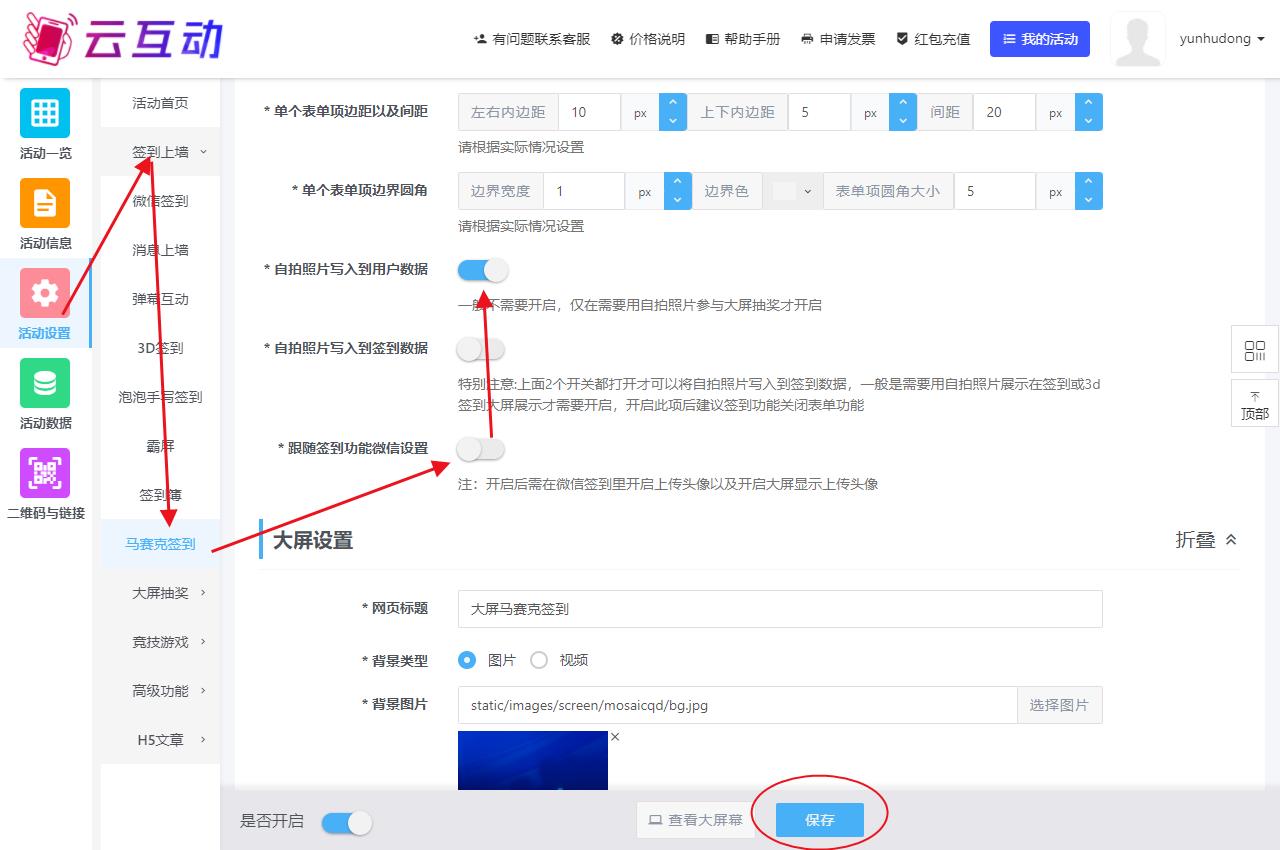Open 3D签到 menu item
The image size is (1280, 850).
pyautogui.click(x=161, y=348)
